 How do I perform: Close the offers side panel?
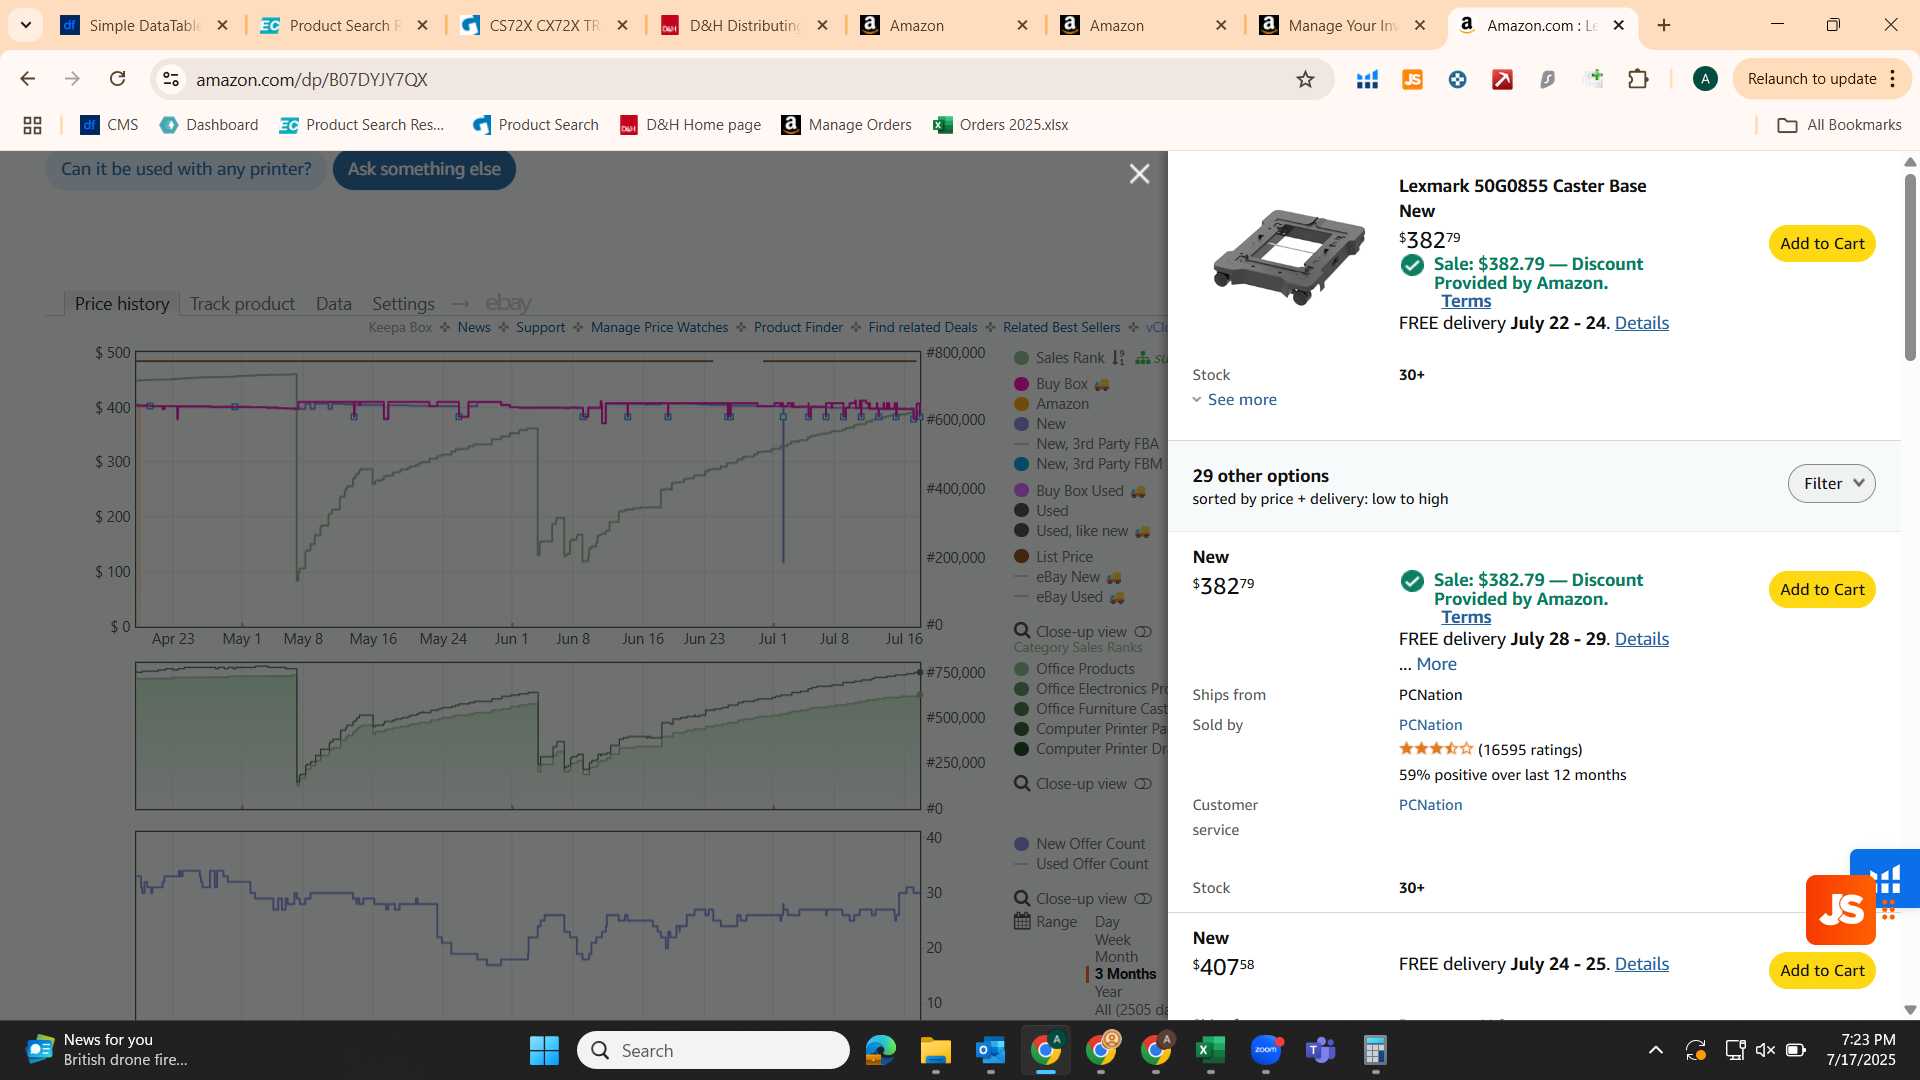pyautogui.click(x=1139, y=174)
